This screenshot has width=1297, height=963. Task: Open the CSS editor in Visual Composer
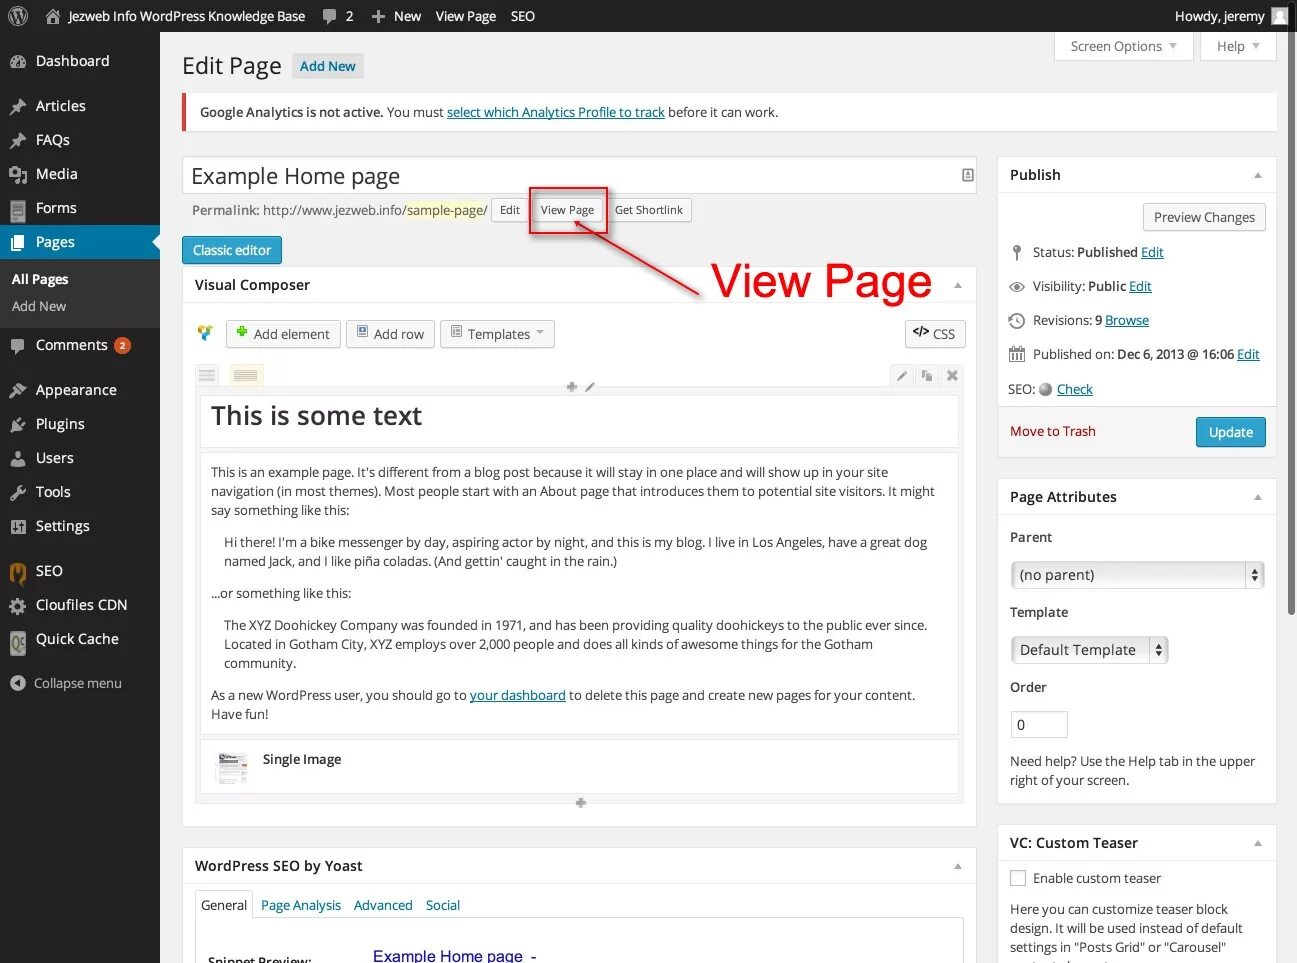tap(934, 333)
